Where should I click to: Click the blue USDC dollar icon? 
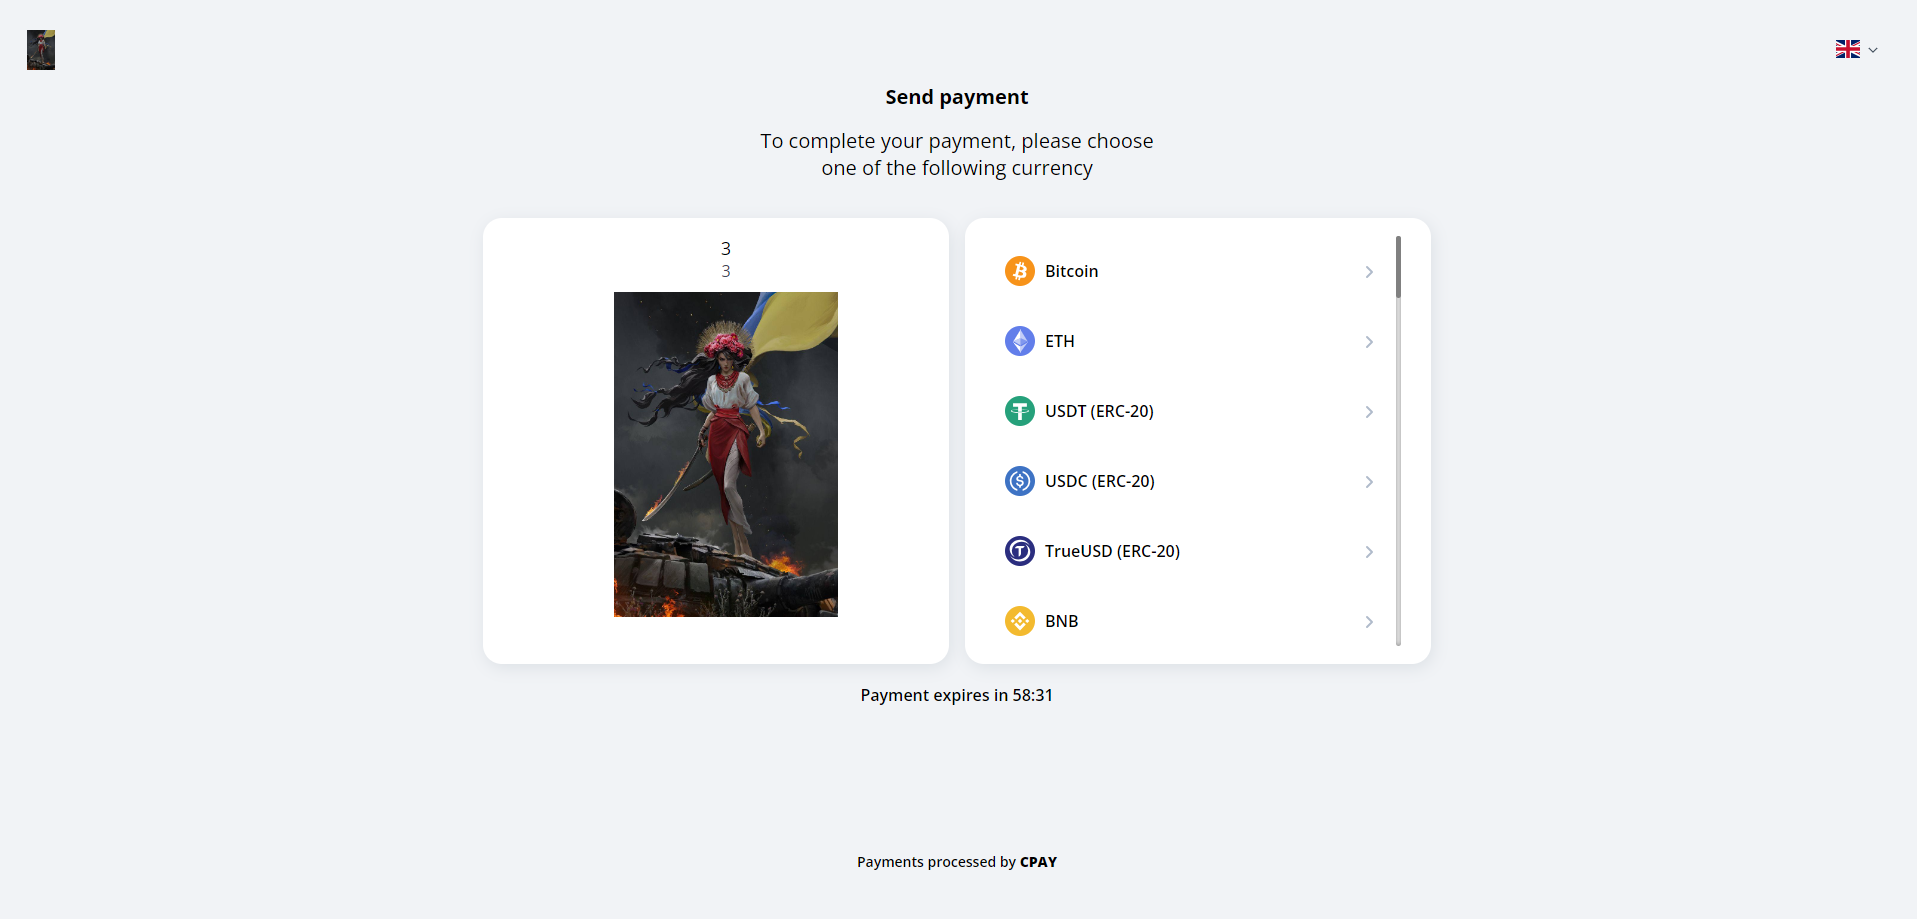click(1019, 481)
